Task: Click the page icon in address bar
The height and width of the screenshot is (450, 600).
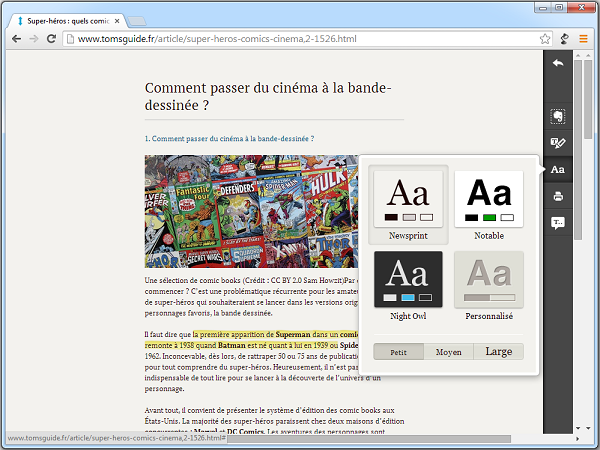Action: pyautogui.click(x=70, y=39)
